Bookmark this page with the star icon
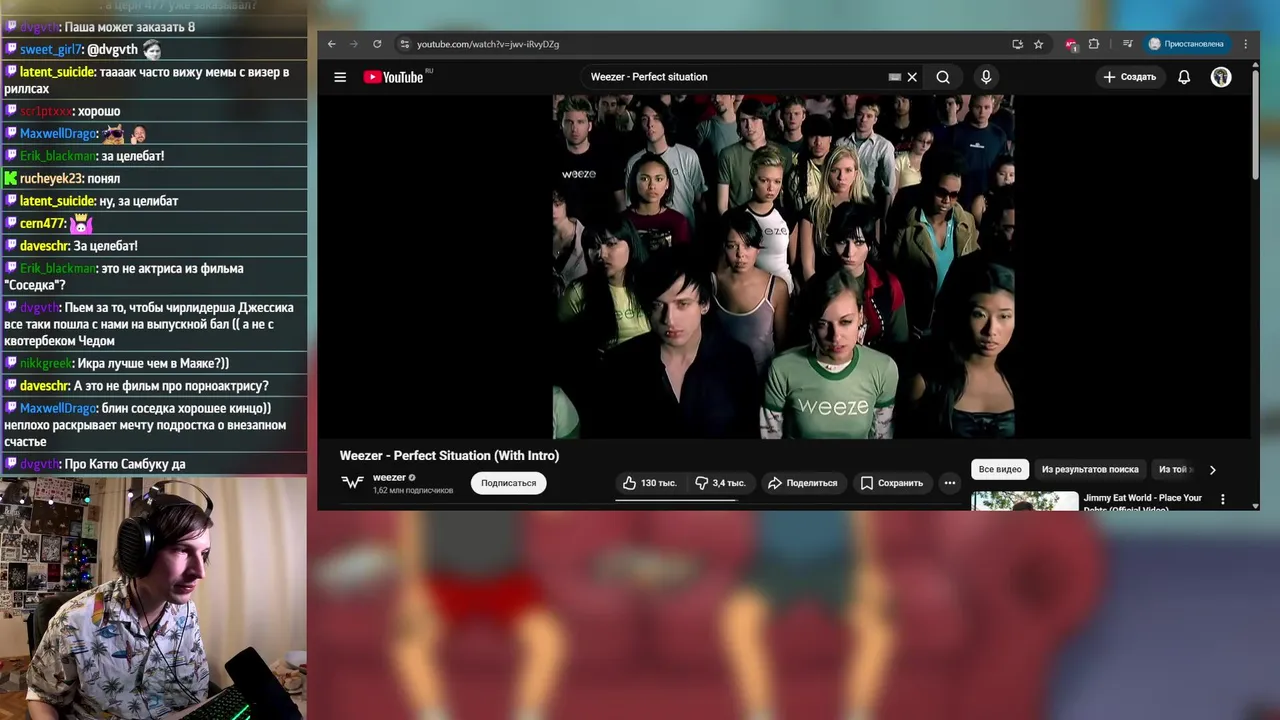1280x720 pixels. (x=1039, y=44)
